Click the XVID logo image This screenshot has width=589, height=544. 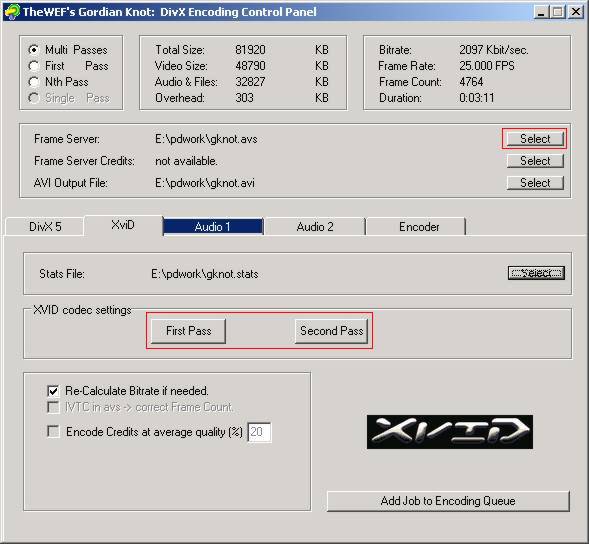pyautogui.click(x=450, y=432)
